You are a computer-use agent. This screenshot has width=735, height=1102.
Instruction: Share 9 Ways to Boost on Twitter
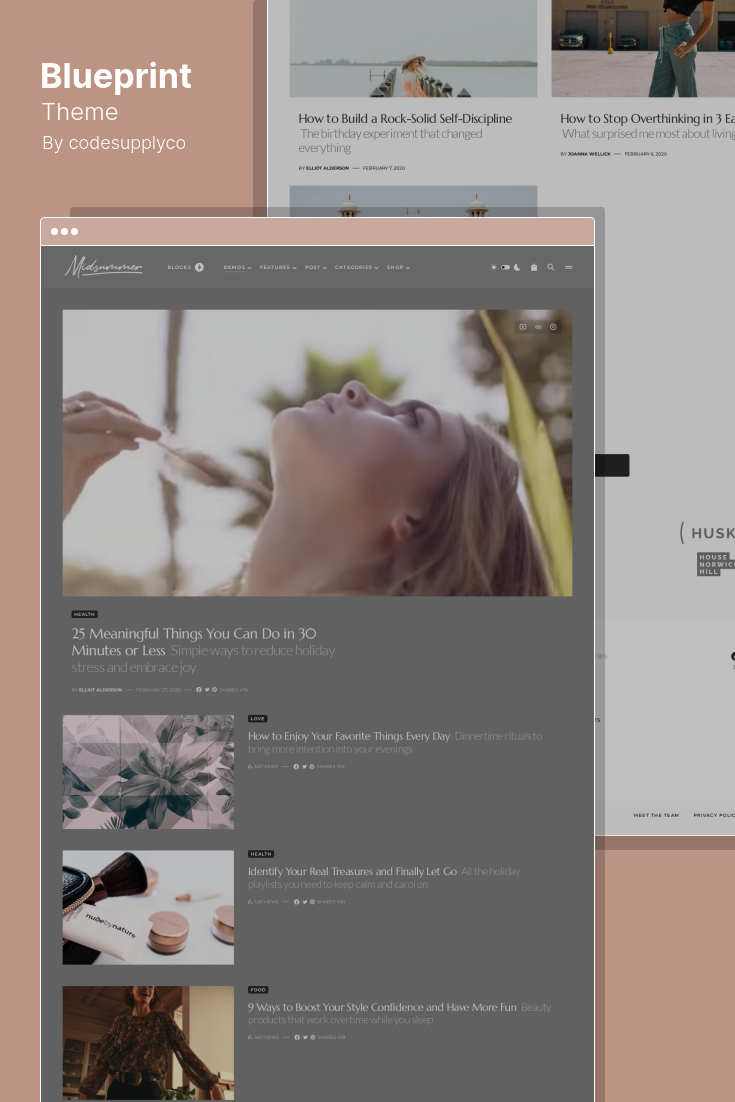(x=305, y=1037)
